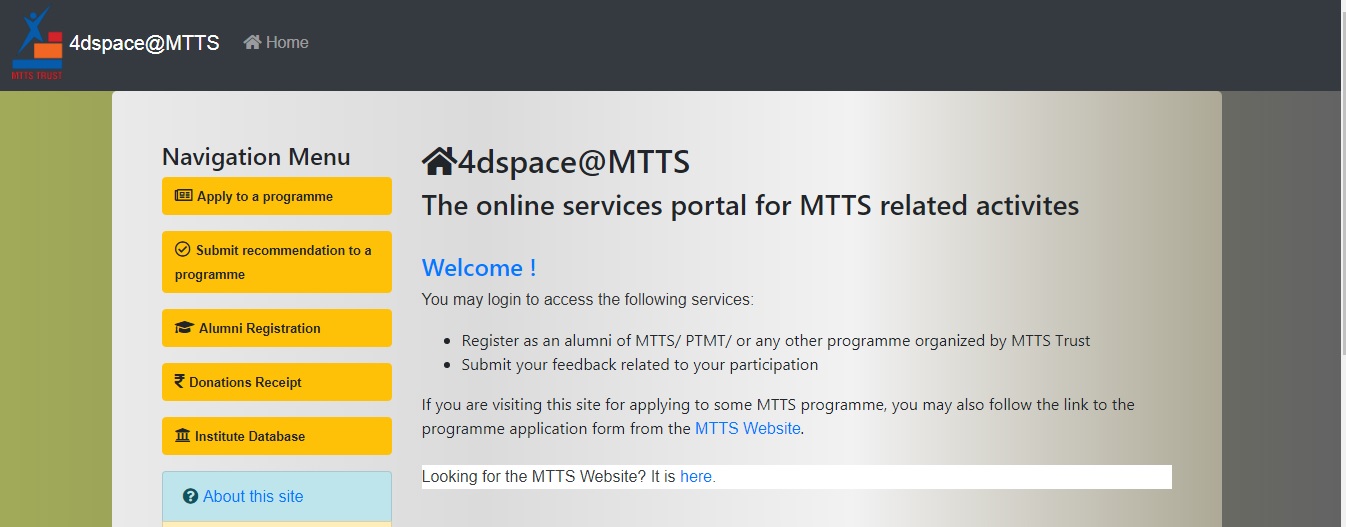Click the institute building icon
1346x527 pixels.
182,436
